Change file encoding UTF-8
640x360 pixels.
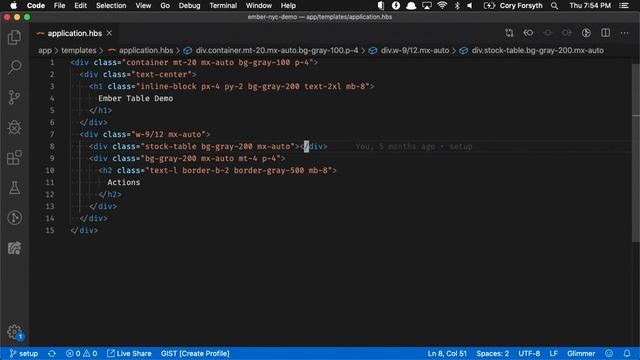529,353
